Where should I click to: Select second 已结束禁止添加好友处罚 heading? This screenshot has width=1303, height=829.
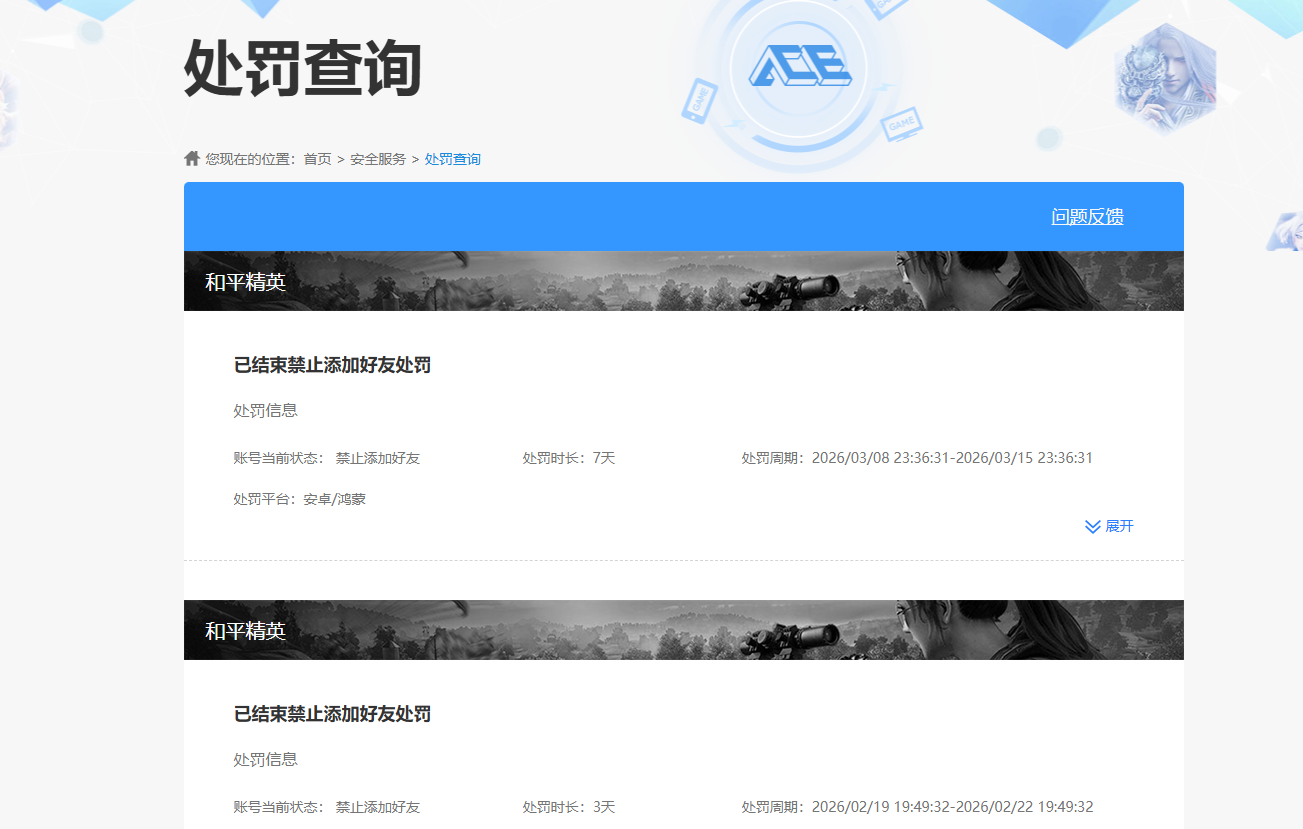[332, 714]
